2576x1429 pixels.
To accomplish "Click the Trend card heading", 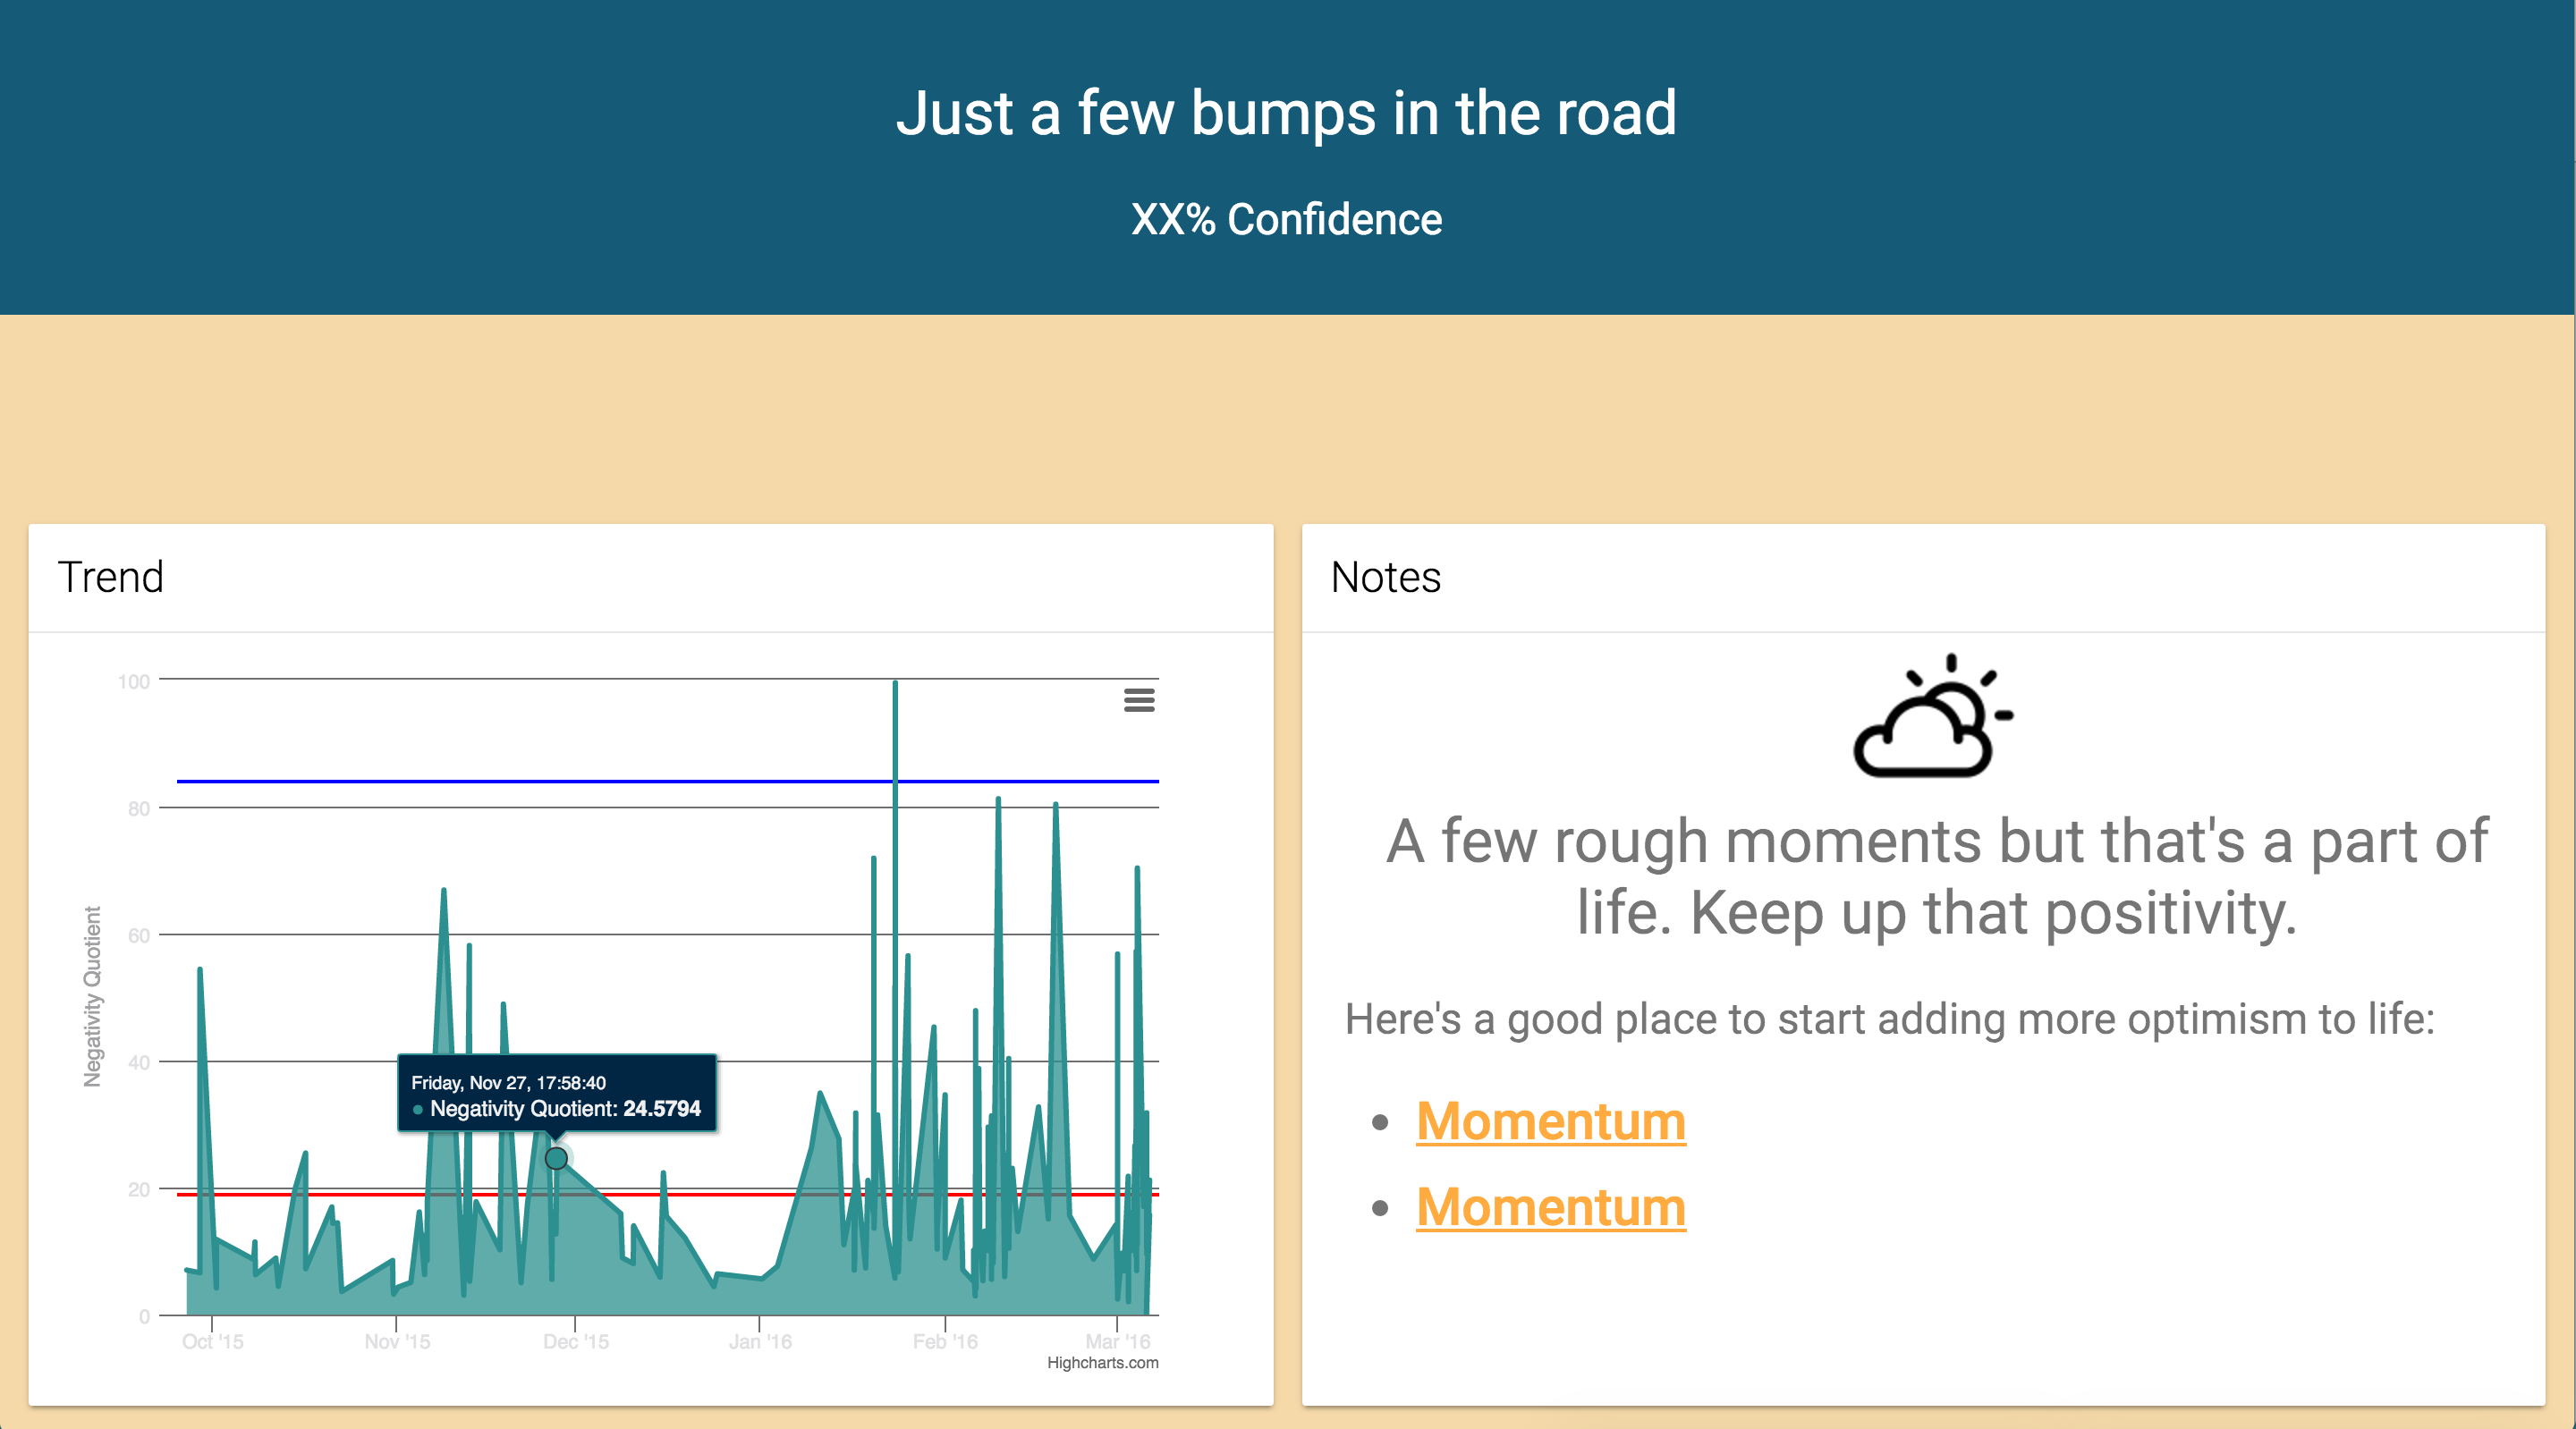I will (x=110, y=577).
